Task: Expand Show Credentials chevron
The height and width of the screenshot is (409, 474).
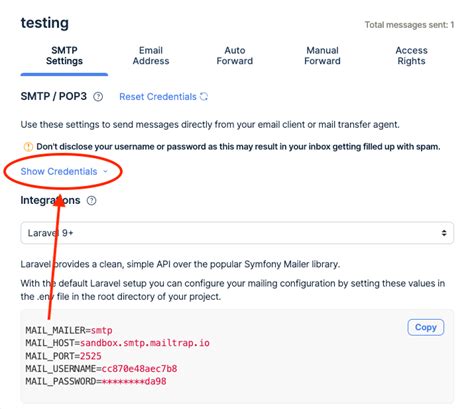Action: (105, 172)
